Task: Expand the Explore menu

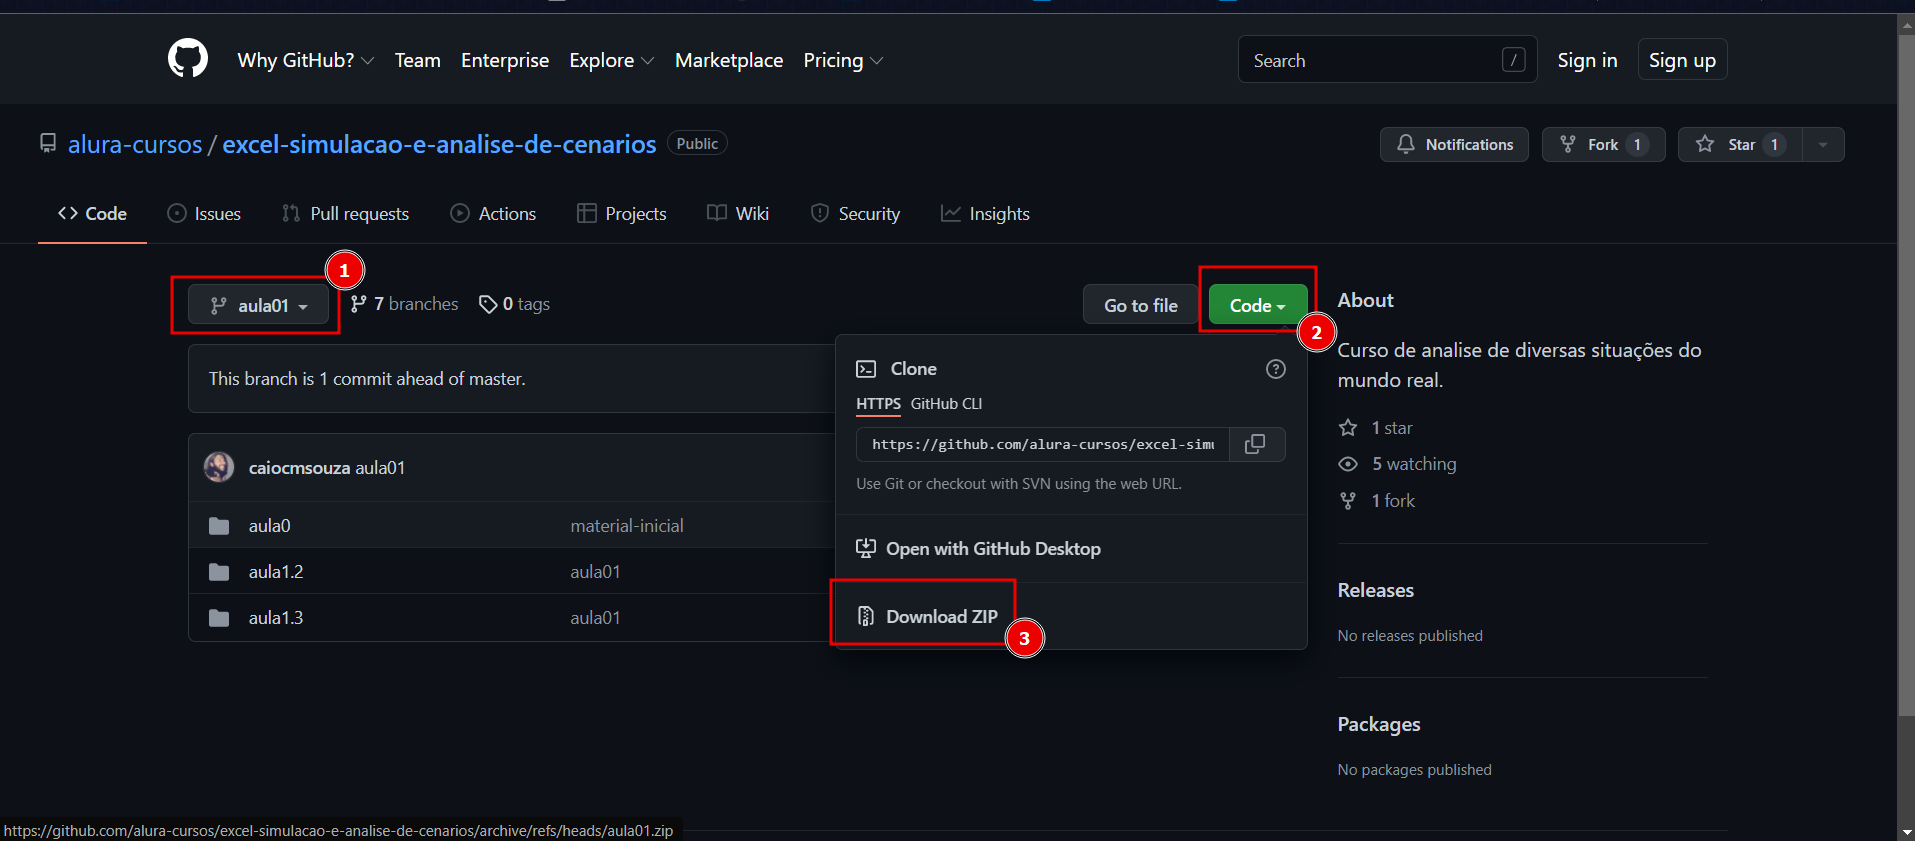Action: pos(611,60)
